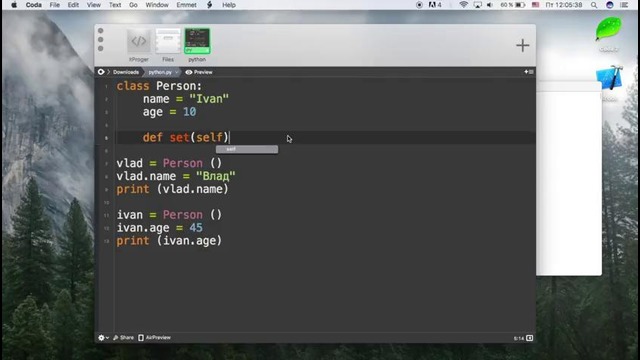Click the value 45 on ivan.age line
Viewport: 640px width, 360px height.
click(196, 228)
